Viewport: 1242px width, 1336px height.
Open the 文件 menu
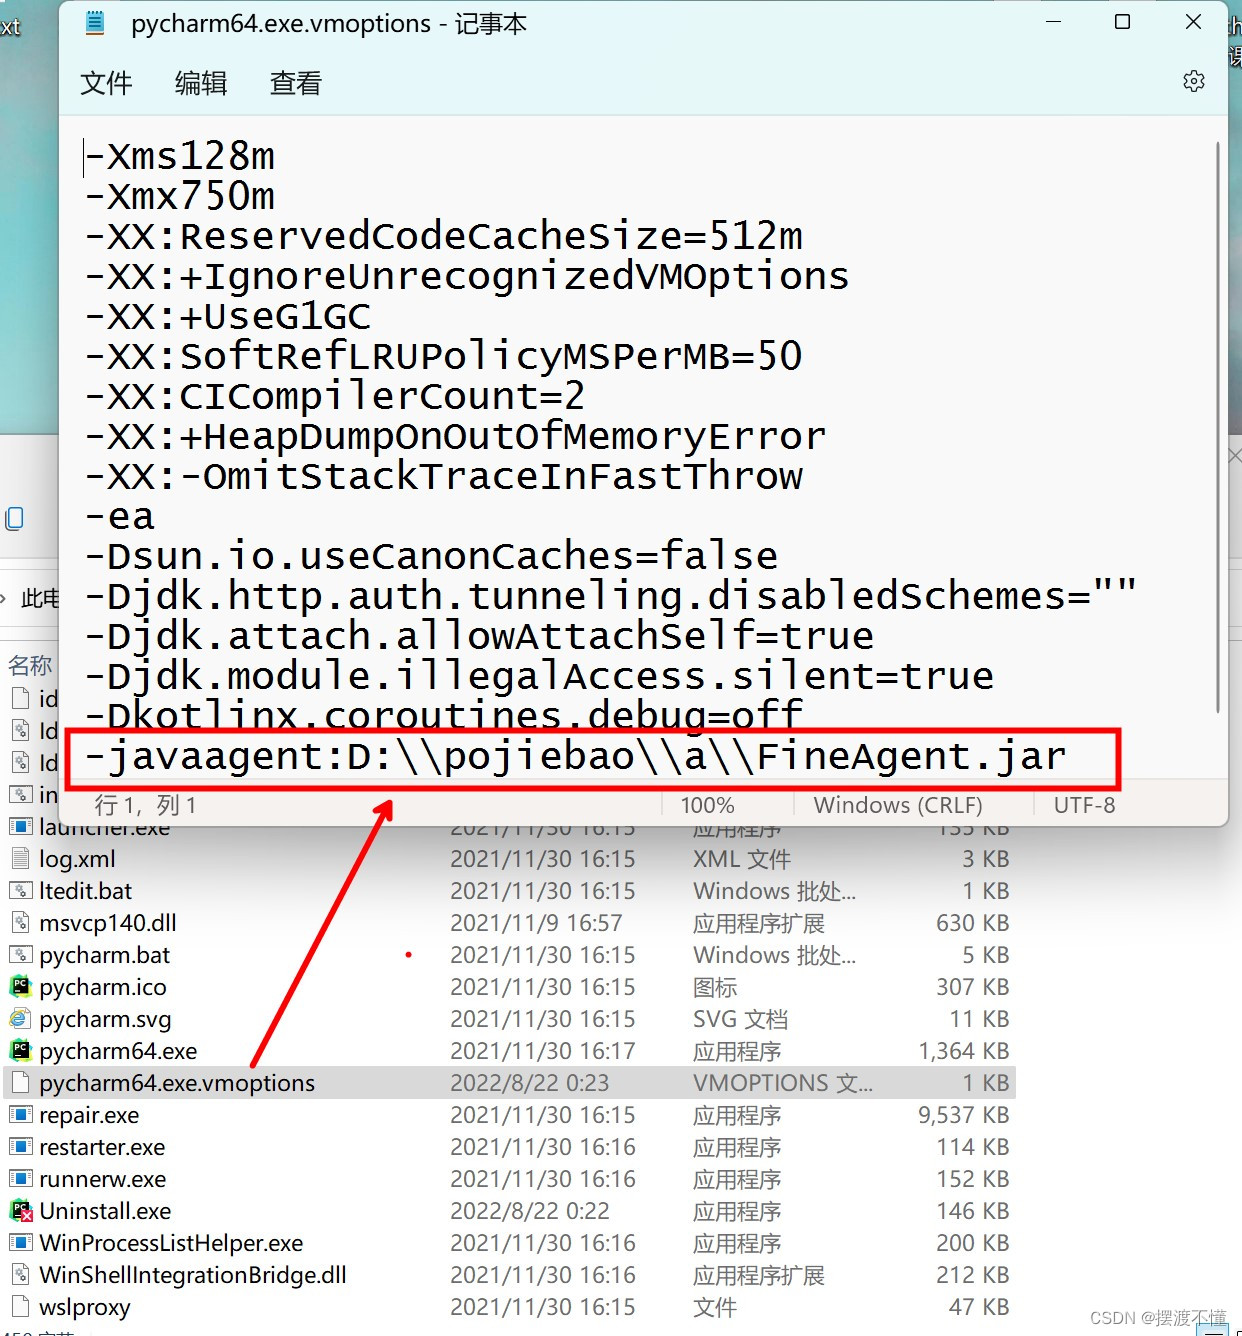[x=106, y=83]
